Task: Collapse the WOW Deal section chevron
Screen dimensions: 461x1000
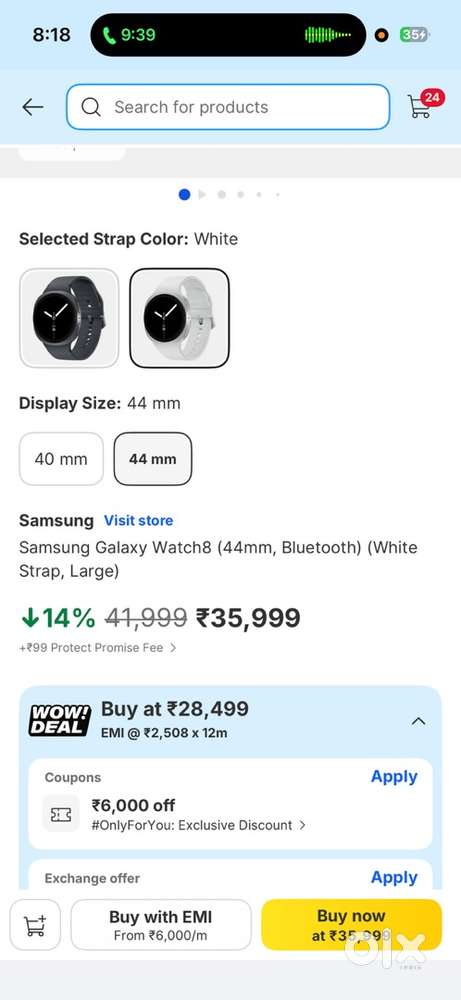Action: coord(418,721)
